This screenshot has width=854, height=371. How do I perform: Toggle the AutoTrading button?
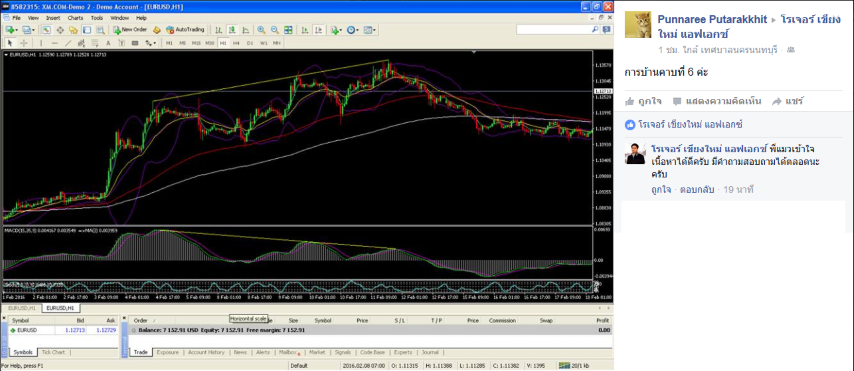[185, 29]
